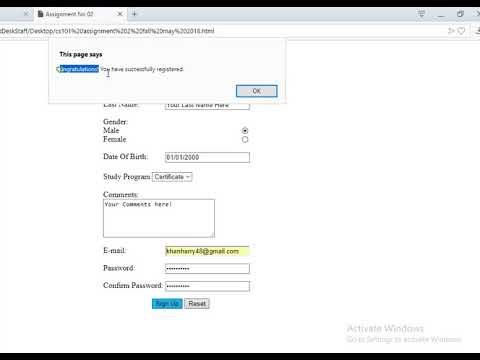Click the 'Date Of Birth:' label
Viewport: 480px width, 360px height.
125,157
